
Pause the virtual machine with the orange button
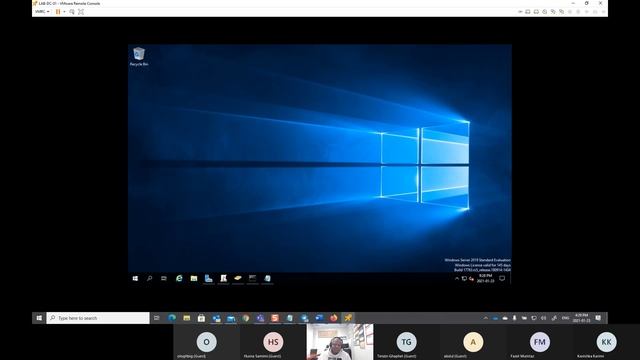(x=58, y=12)
